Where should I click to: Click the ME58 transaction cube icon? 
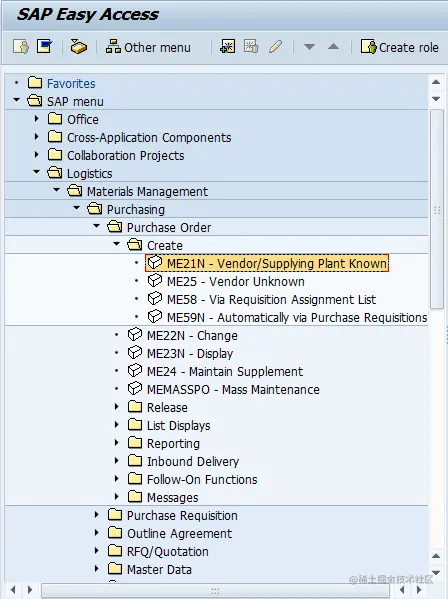click(155, 298)
